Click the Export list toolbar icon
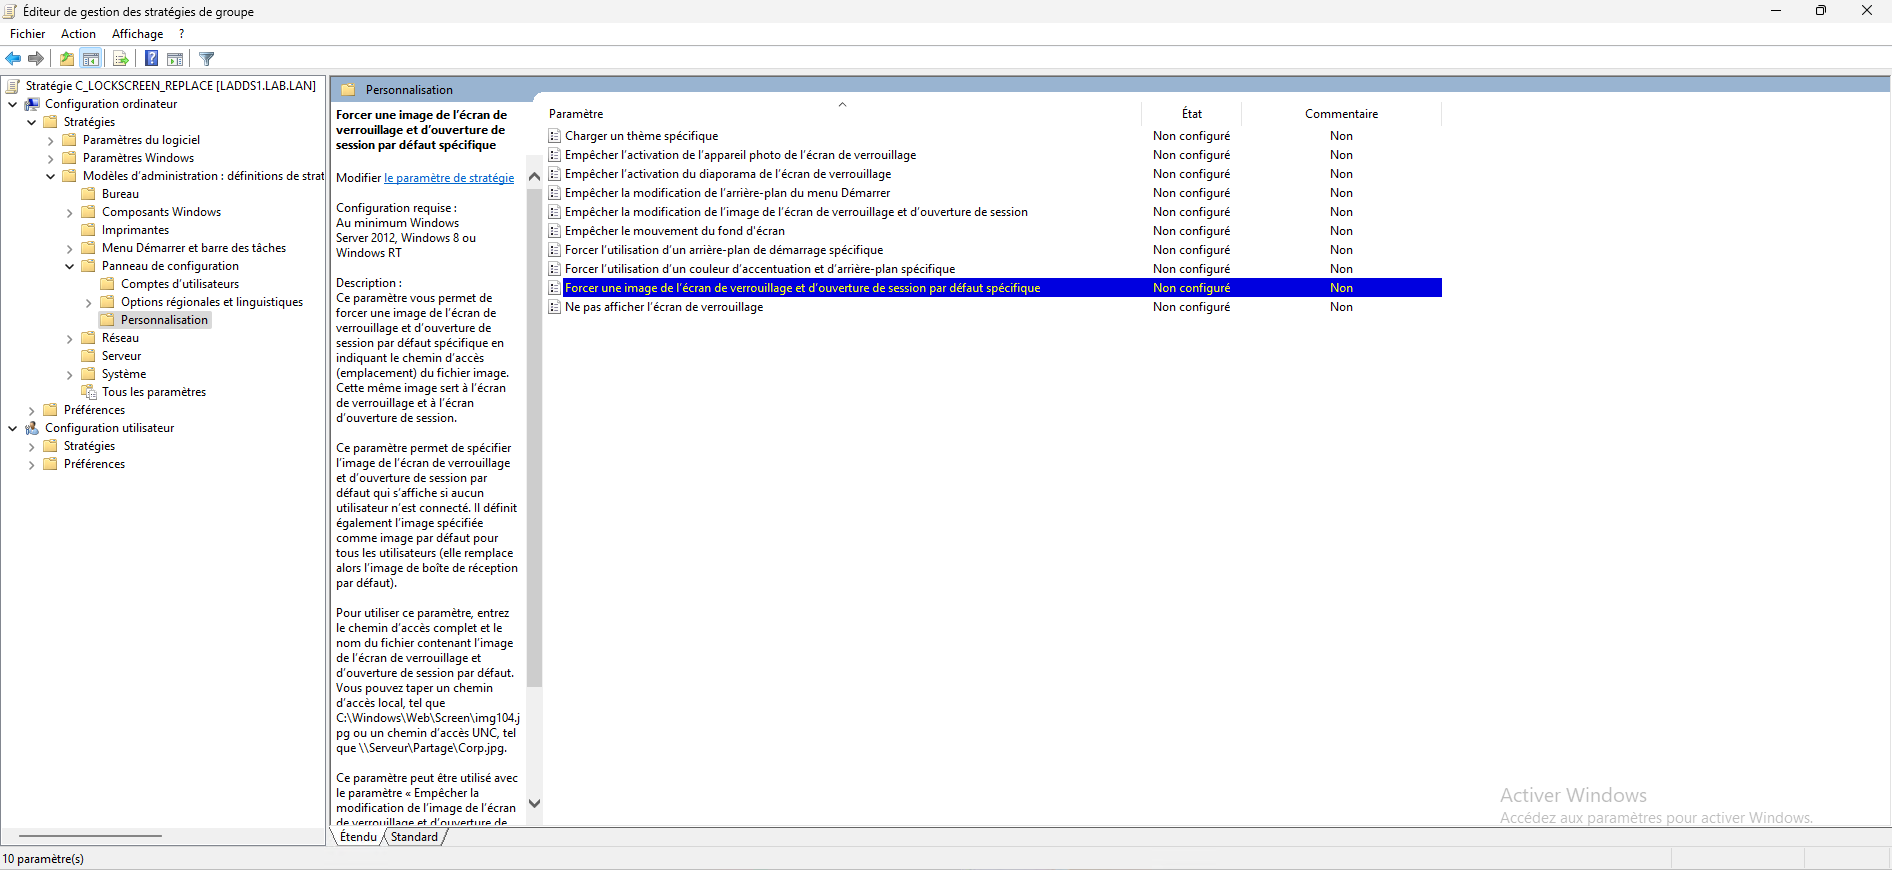 pyautogui.click(x=120, y=59)
